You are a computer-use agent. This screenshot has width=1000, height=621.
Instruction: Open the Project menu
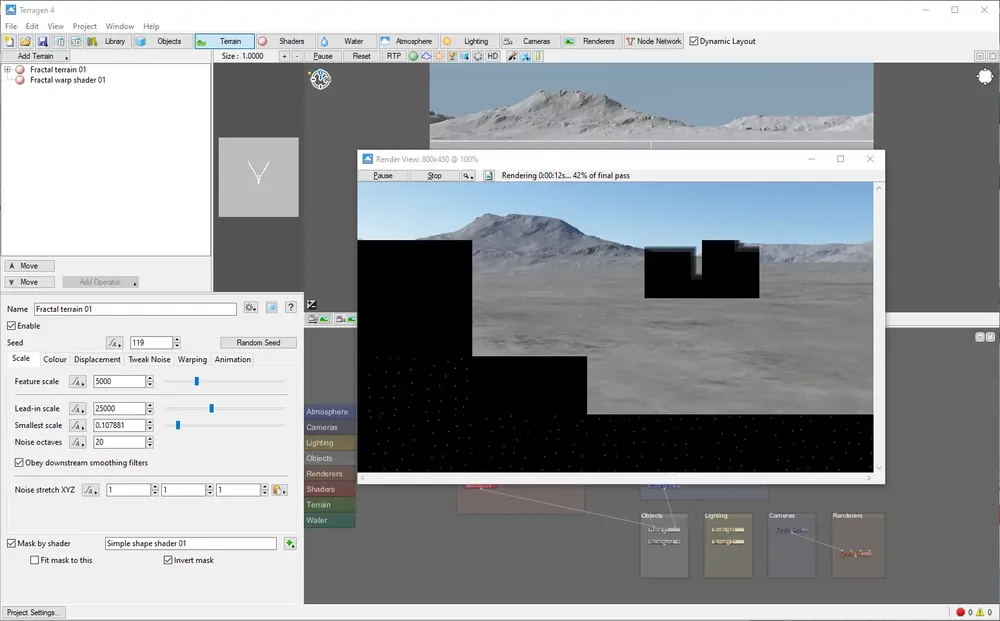pyautogui.click(x=84, y=26)
